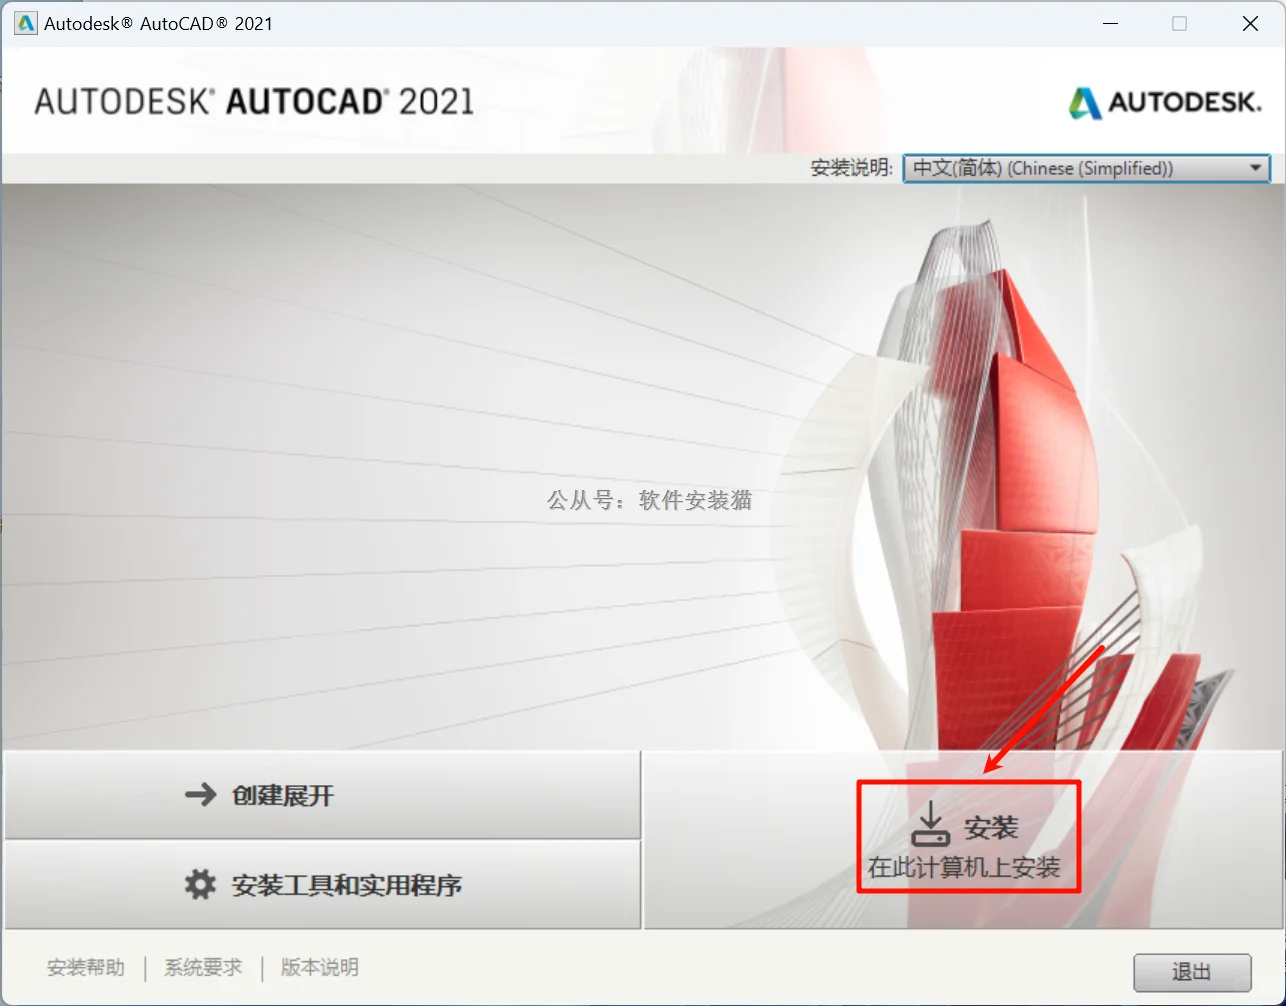
Task: Select the gear icon beside 安装工具和实用程序
Action: 200,884
